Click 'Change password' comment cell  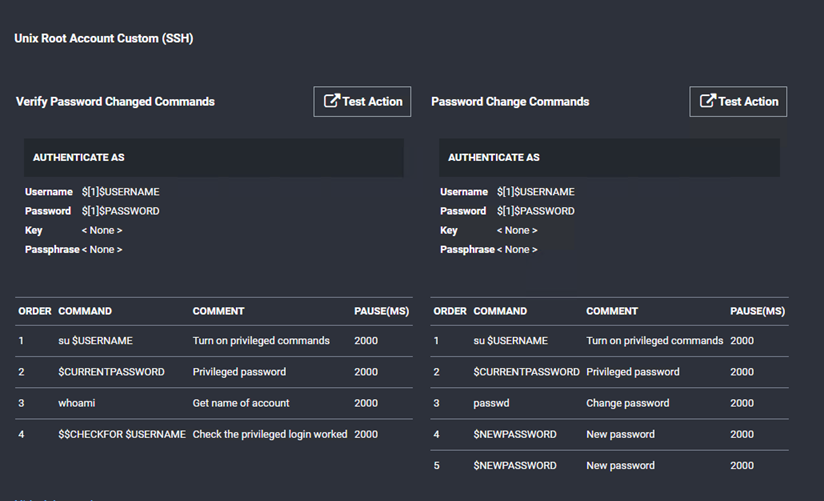click(627, 403)
